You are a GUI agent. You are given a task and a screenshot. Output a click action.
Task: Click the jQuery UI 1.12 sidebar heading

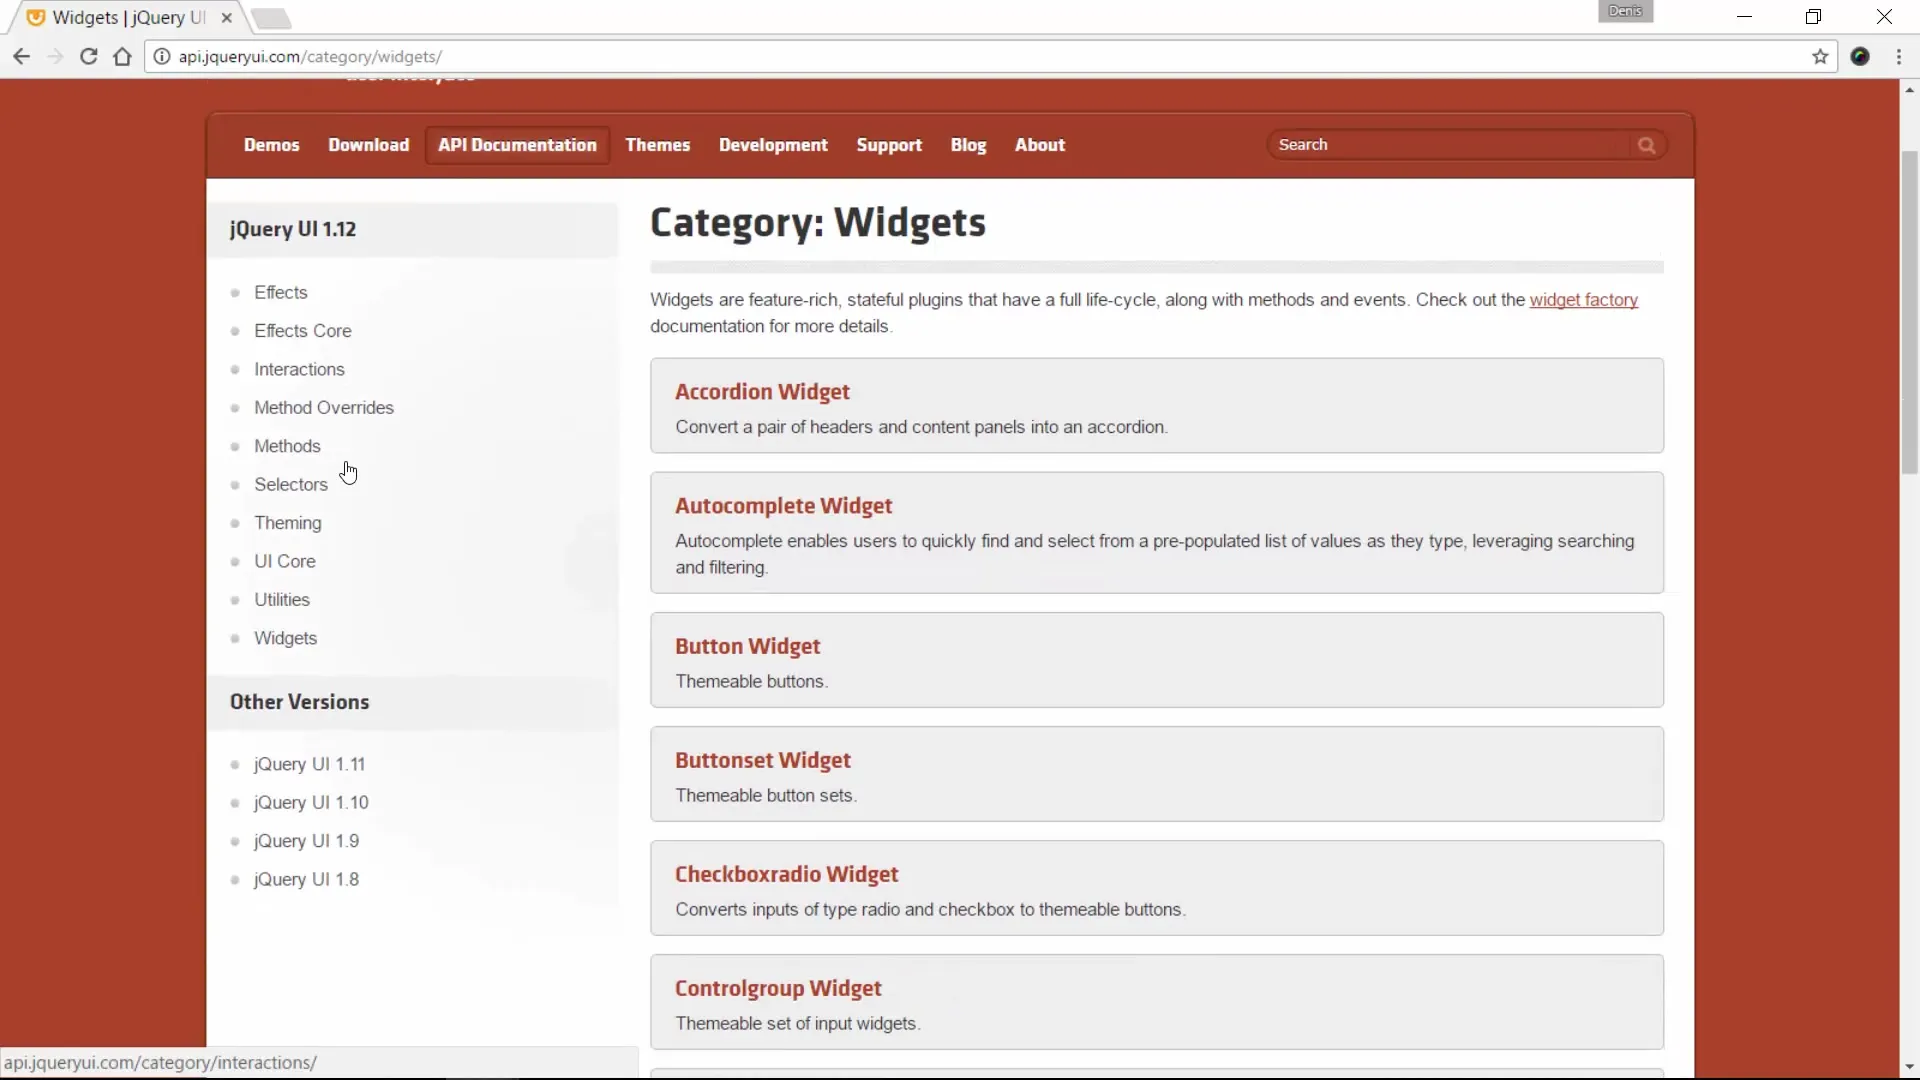point(293,229)
